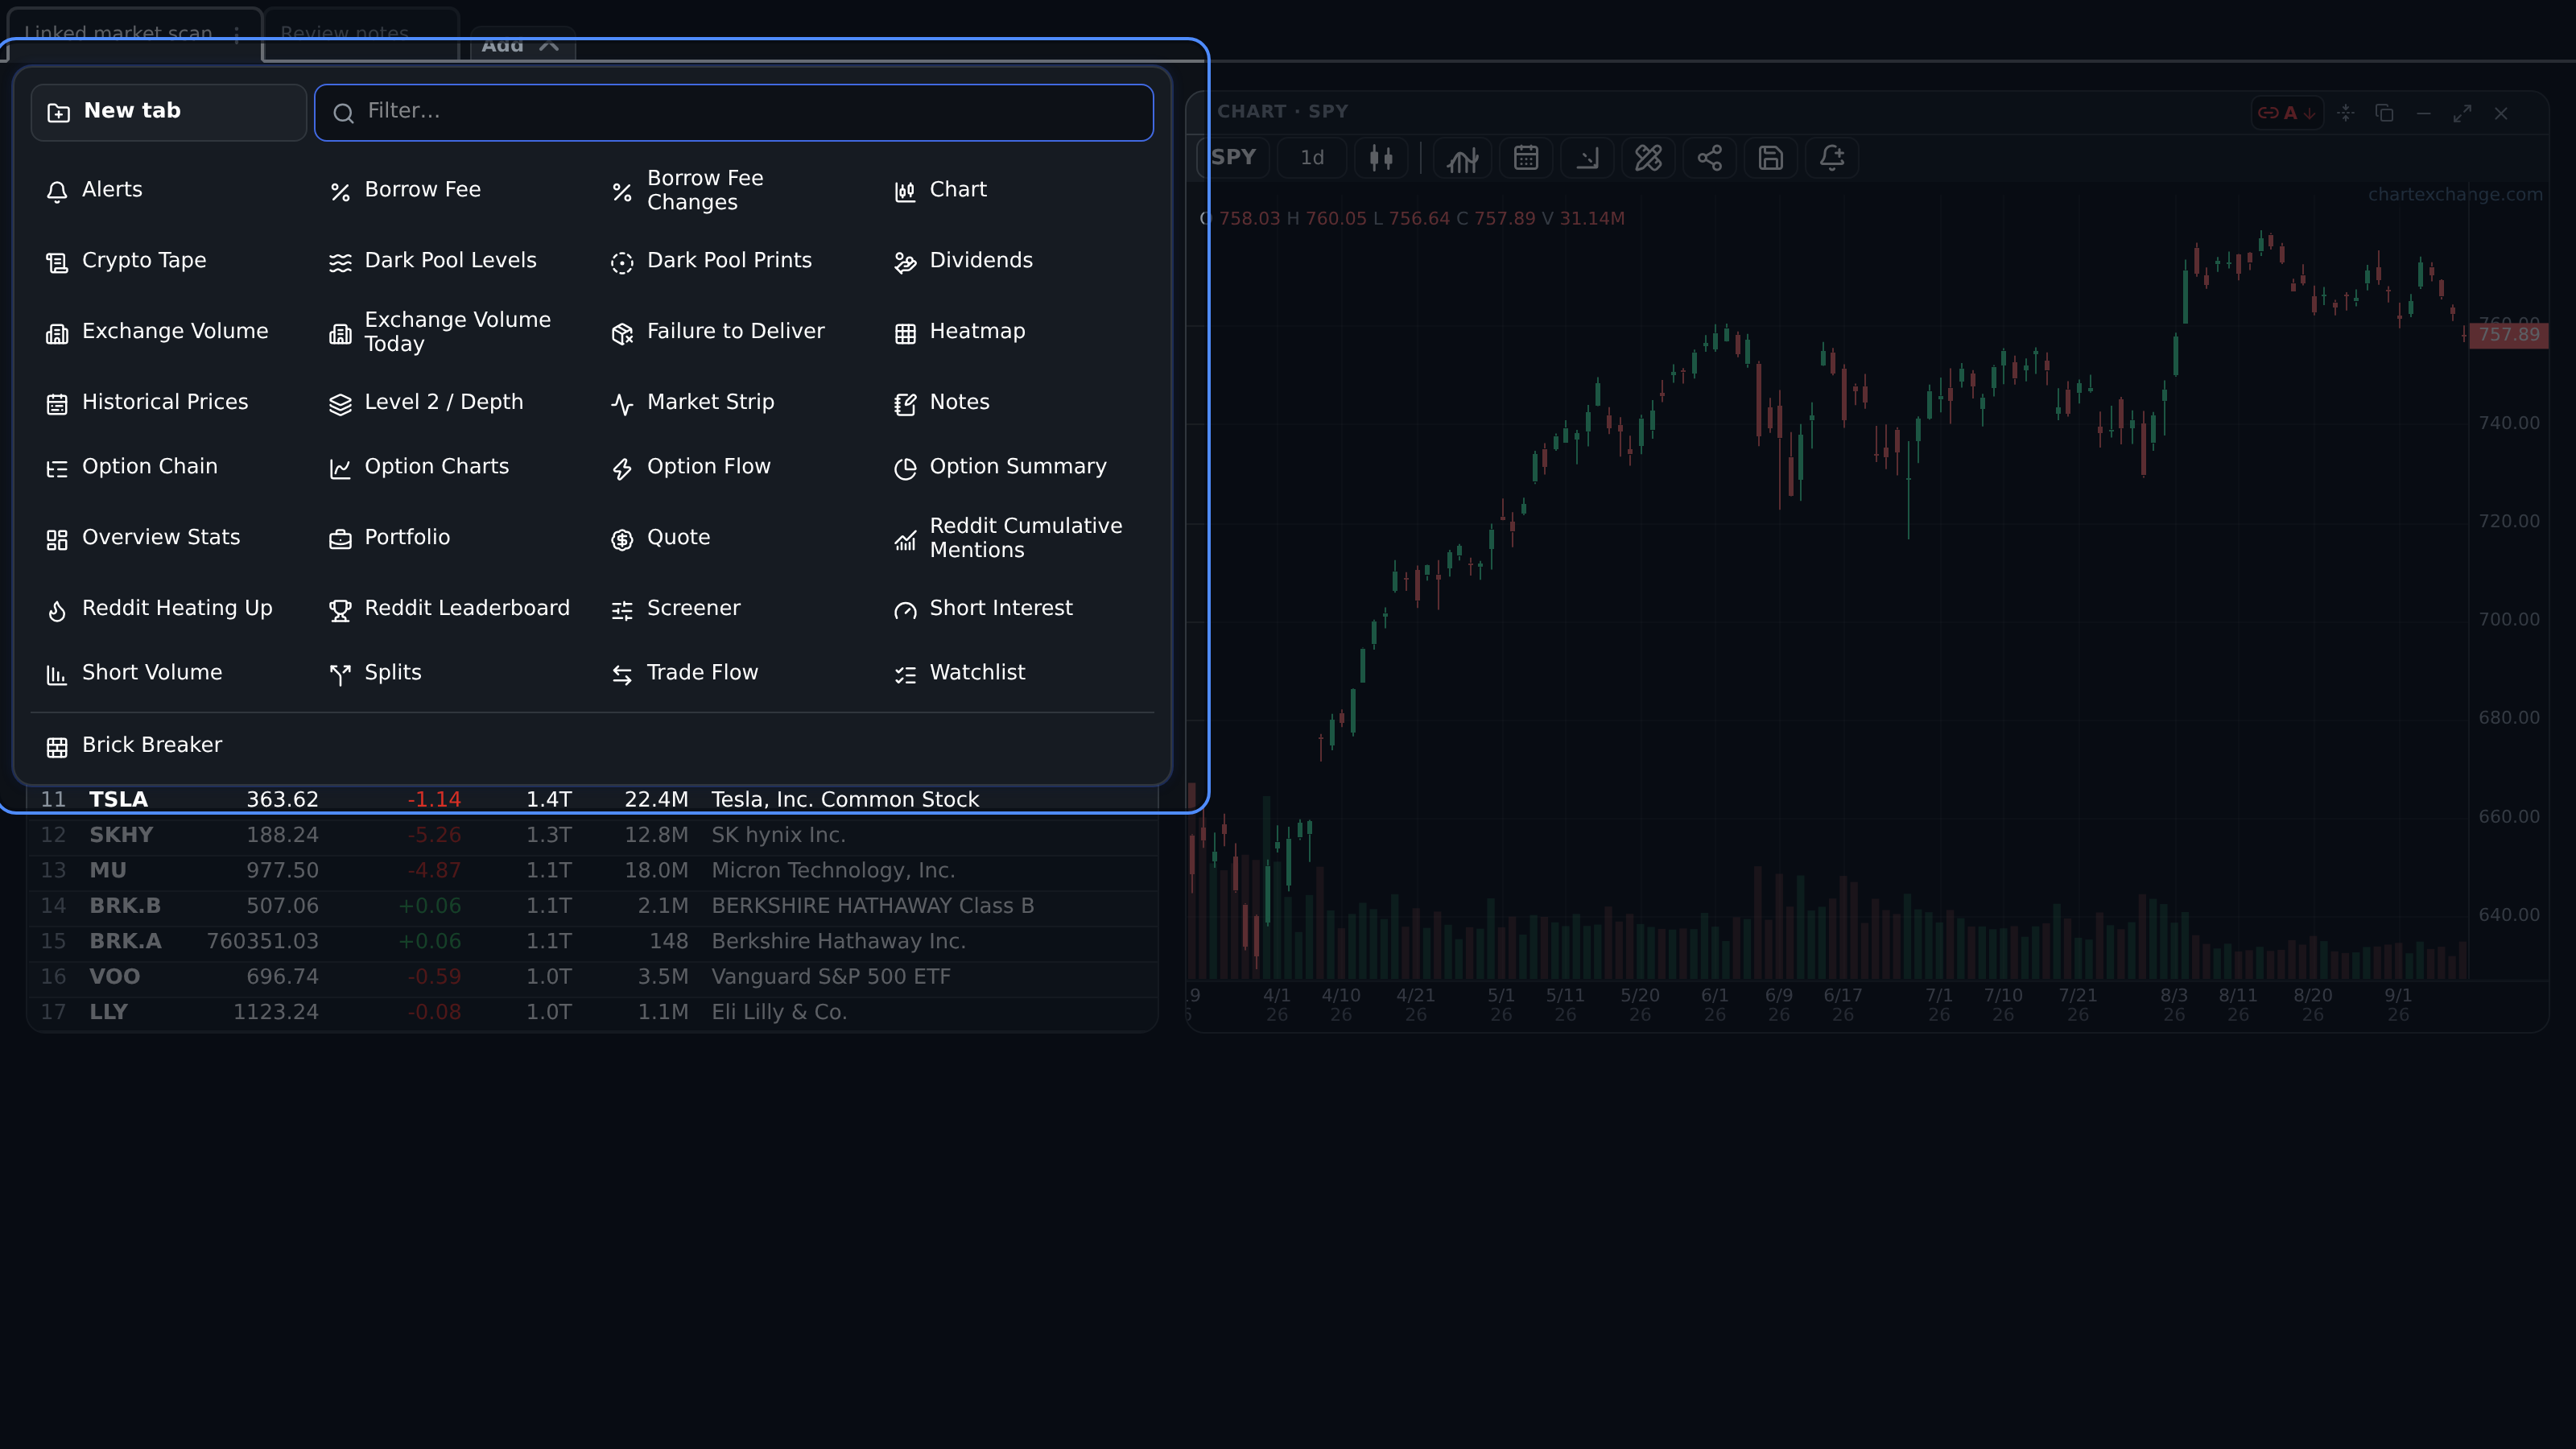Add the Dividends widget
The height and width of the screenshot is (1449, 2576).
(x=964, y=261)
